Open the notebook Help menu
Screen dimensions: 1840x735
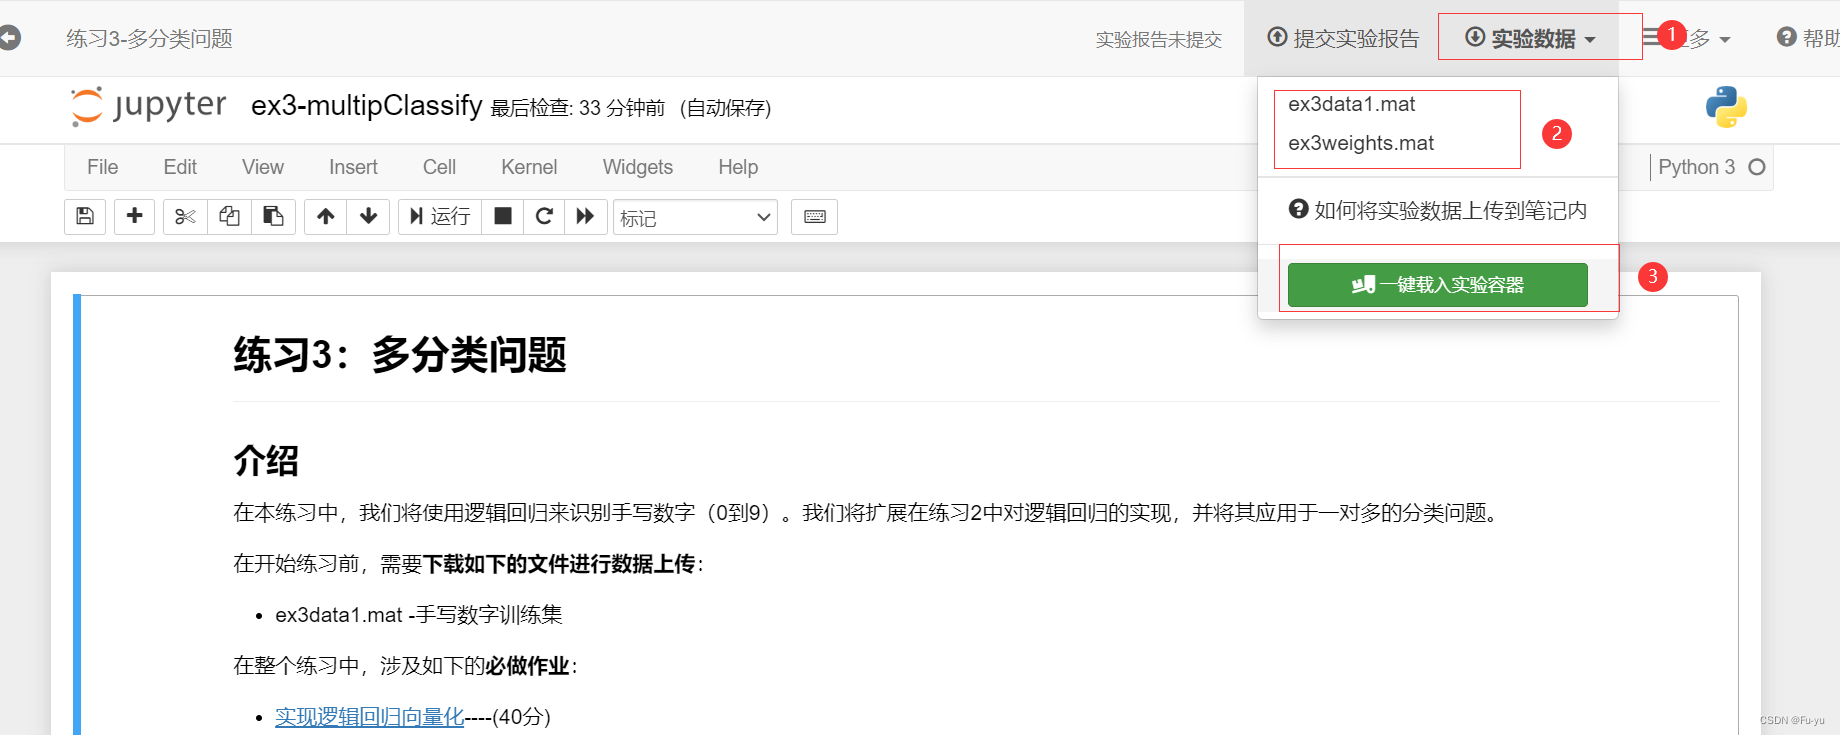[738, 167]
